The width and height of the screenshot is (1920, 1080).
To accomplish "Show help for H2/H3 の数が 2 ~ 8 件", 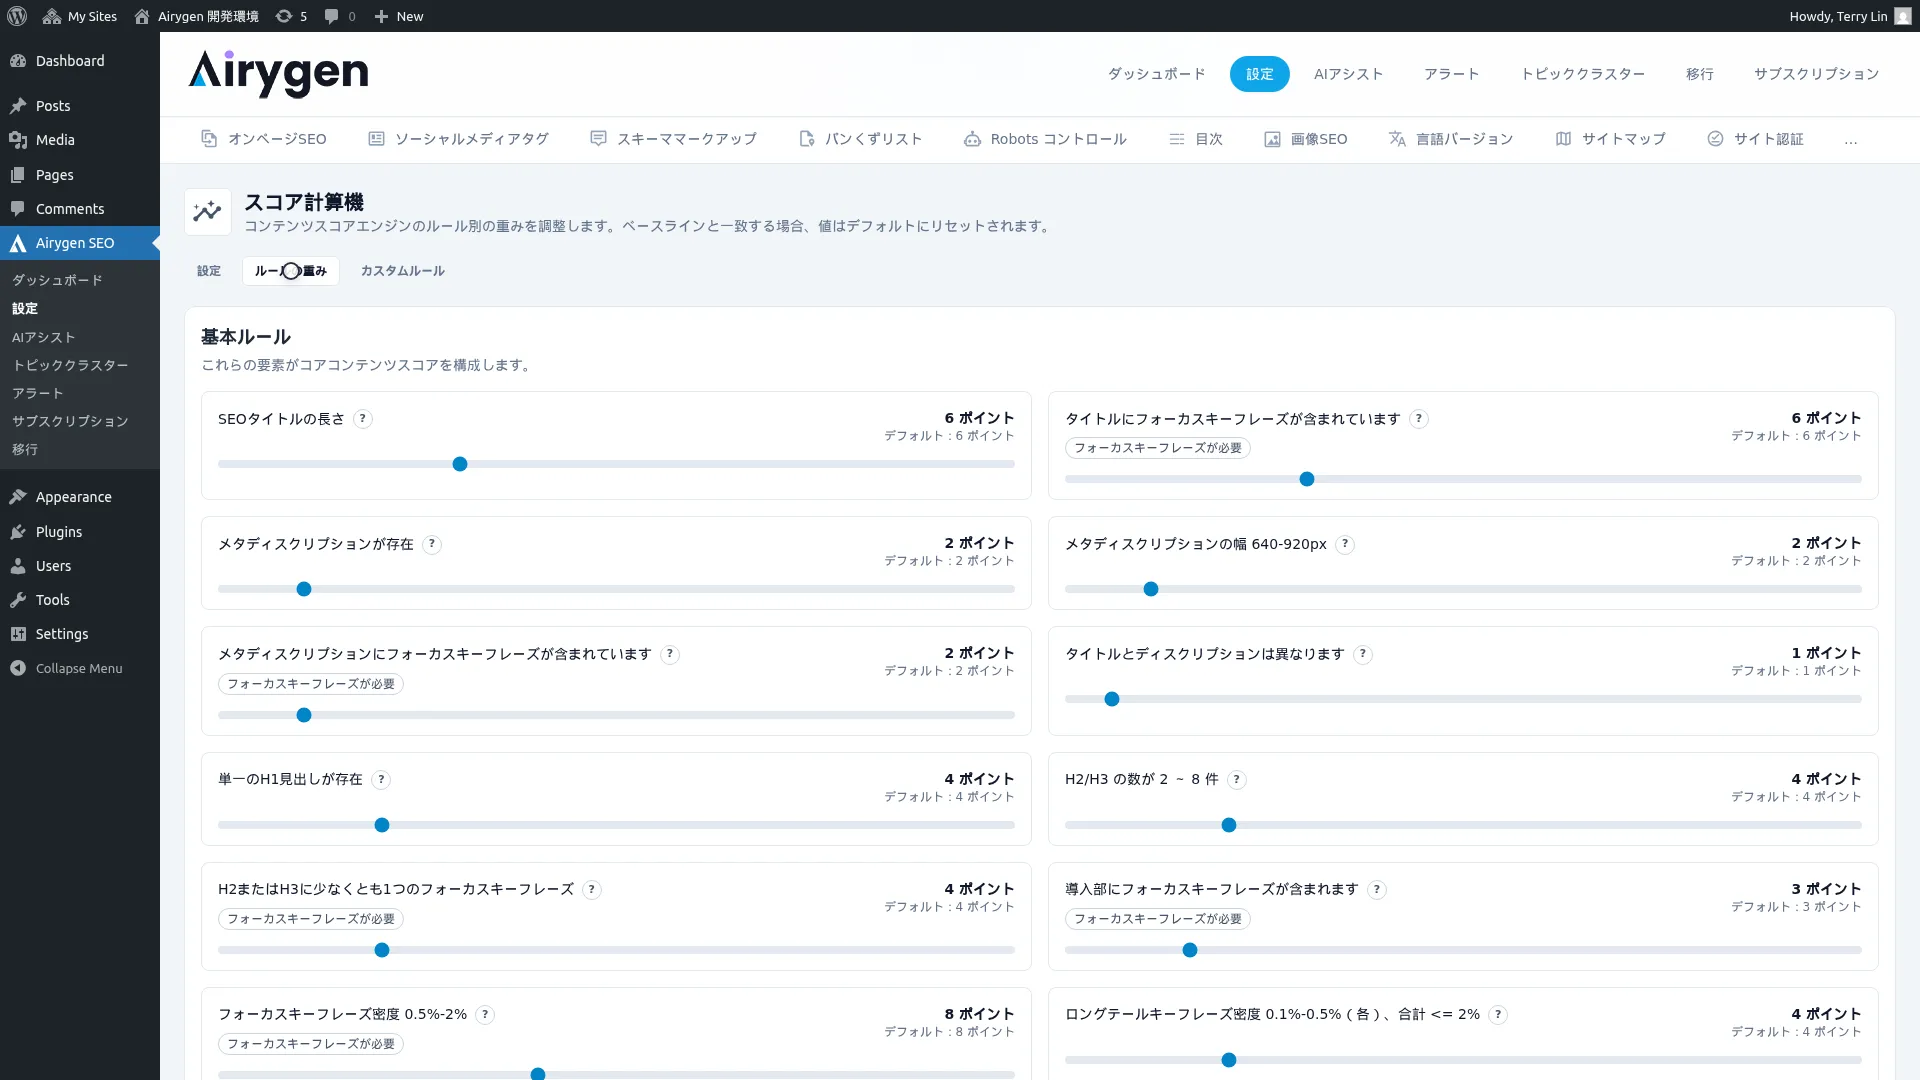I will point(1237,779).
